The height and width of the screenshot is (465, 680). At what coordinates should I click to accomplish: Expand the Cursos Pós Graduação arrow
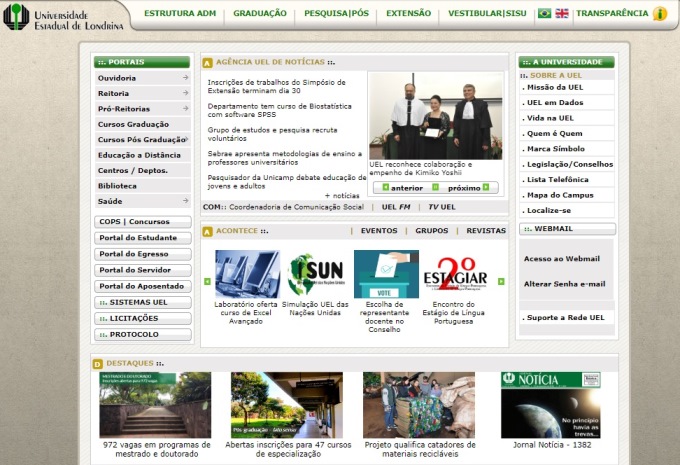187,139
